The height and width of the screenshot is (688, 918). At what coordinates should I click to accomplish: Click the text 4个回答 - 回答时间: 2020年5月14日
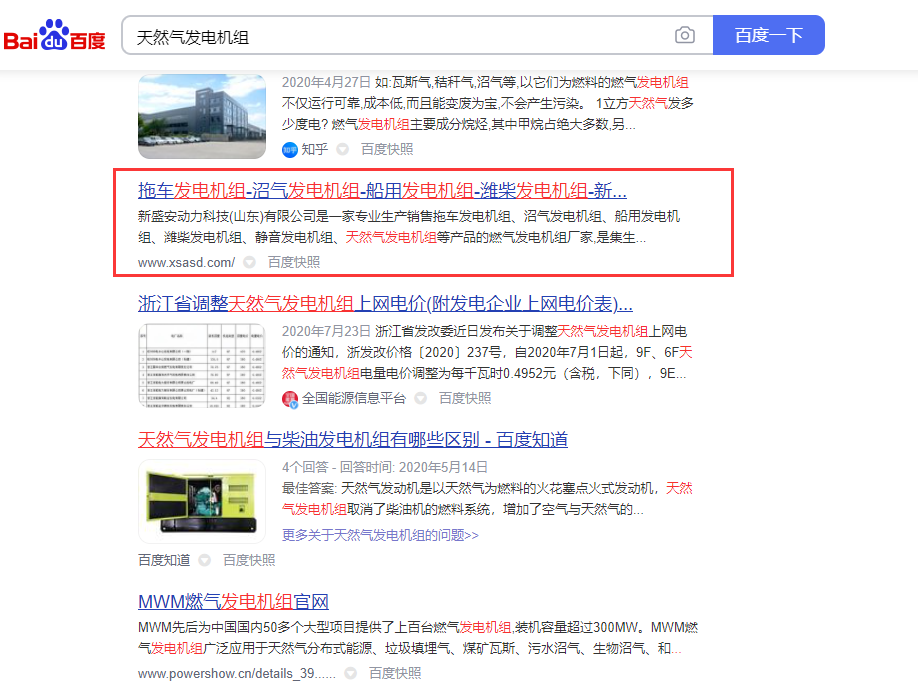click(385, 467)
